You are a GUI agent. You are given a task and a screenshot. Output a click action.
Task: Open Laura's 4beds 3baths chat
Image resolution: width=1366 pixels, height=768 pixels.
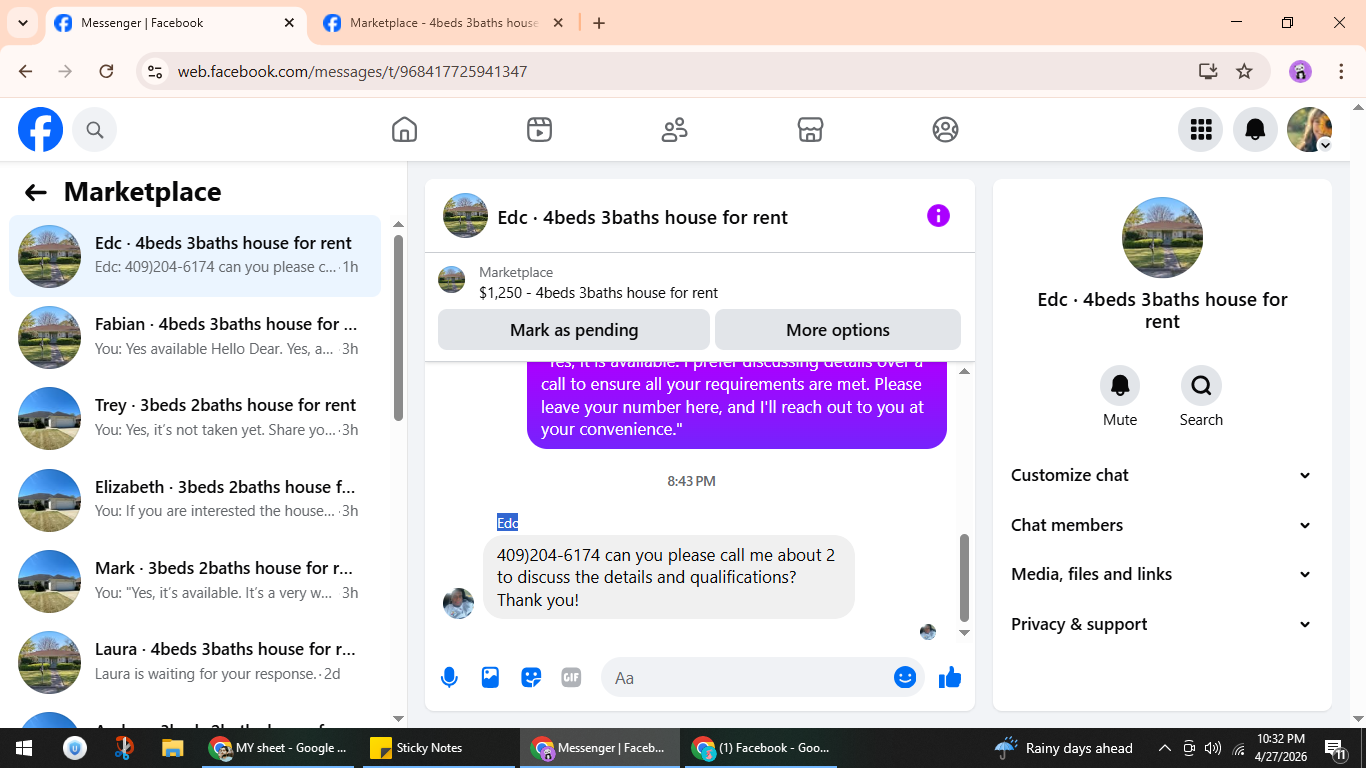[195, 662]
